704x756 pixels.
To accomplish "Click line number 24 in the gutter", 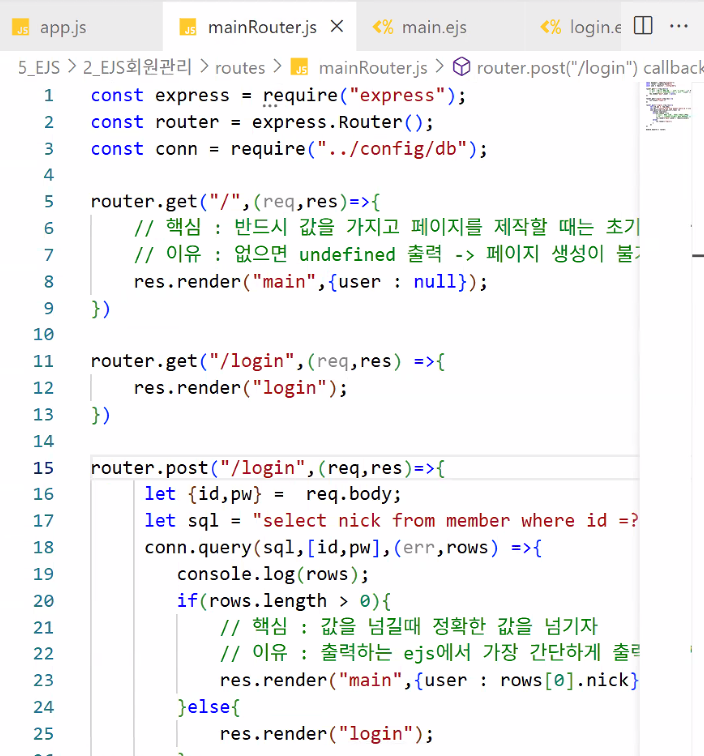I will 43,707.
